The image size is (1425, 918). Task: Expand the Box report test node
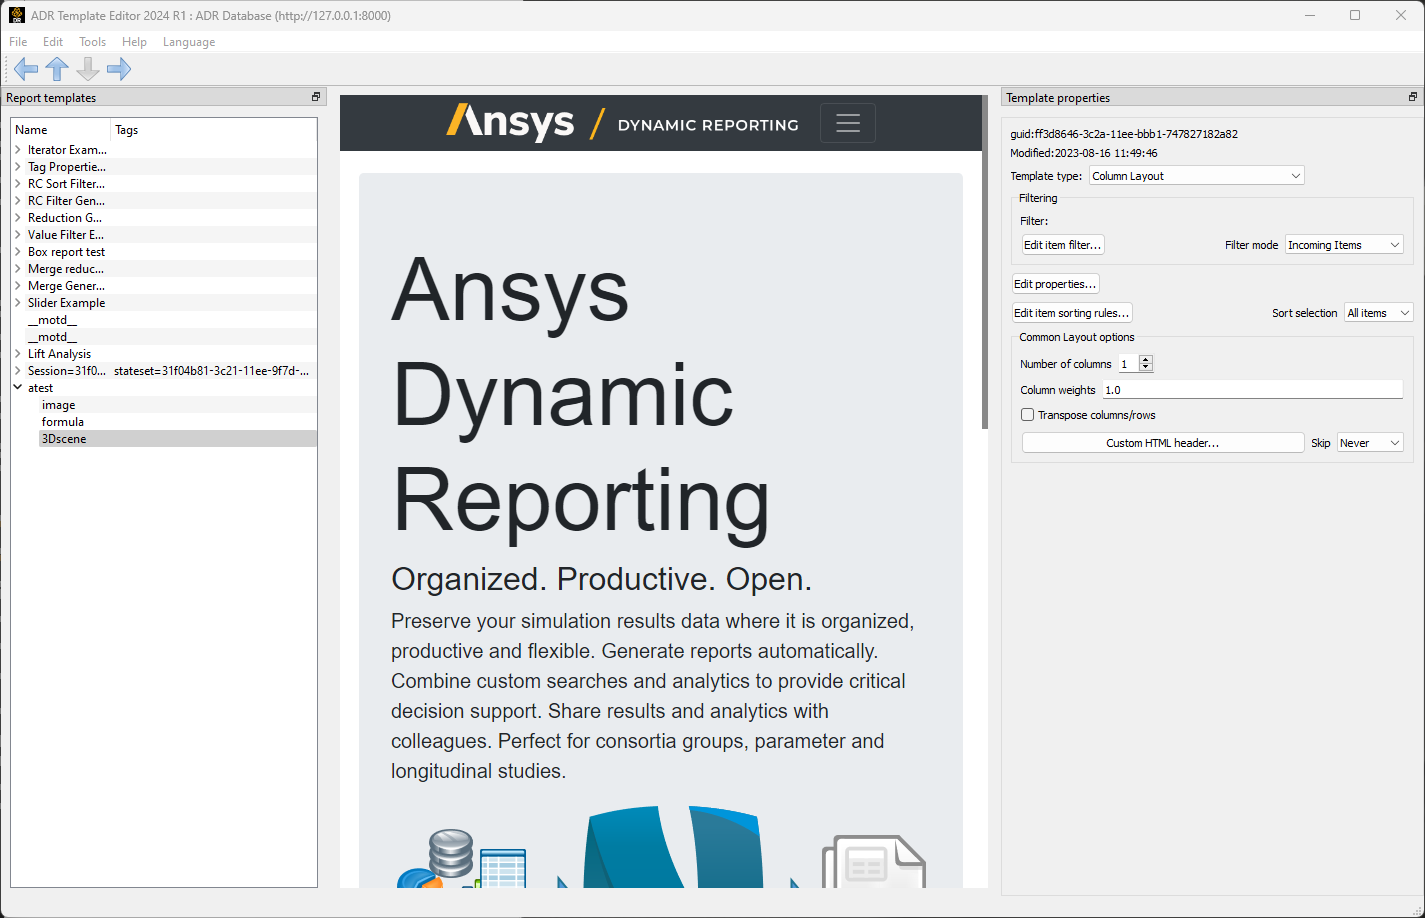coord(18,252)
